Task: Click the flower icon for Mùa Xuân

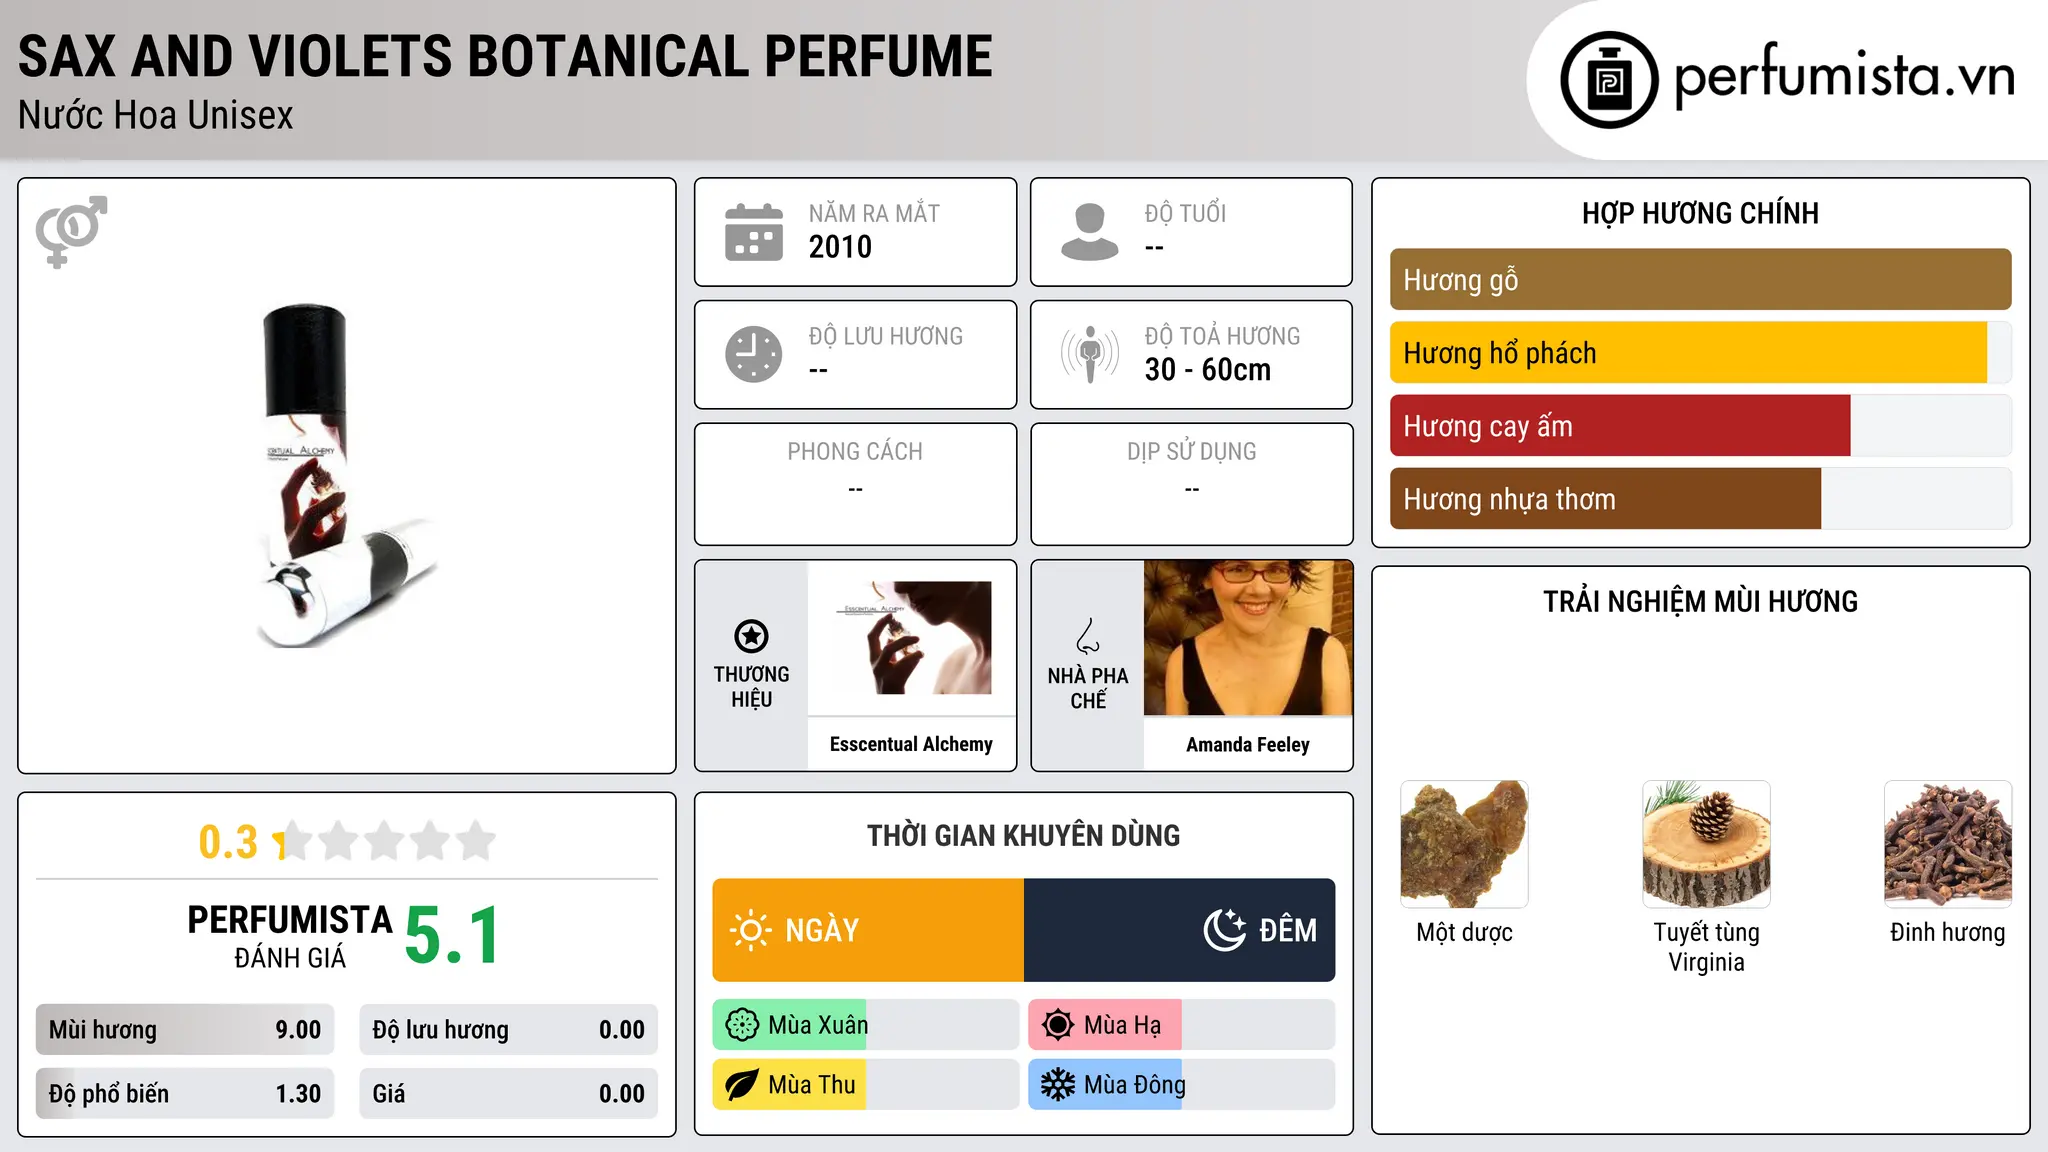Action: tap(742, 1025)
